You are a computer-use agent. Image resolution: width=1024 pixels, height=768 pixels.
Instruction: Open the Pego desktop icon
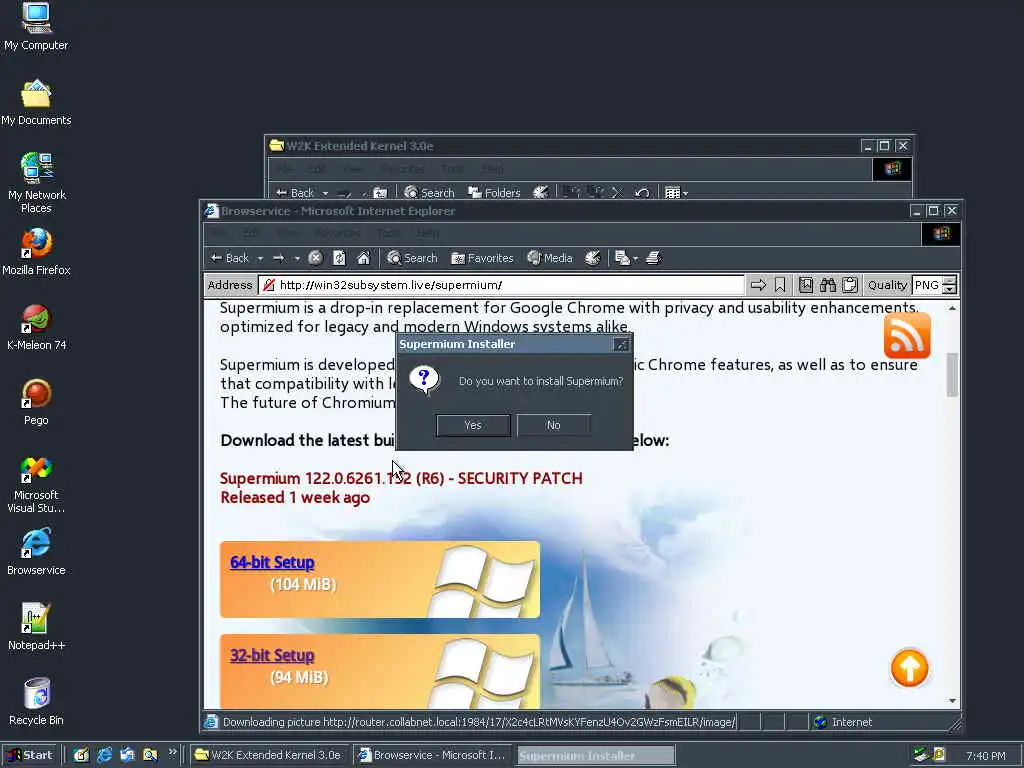coord(37,402)
